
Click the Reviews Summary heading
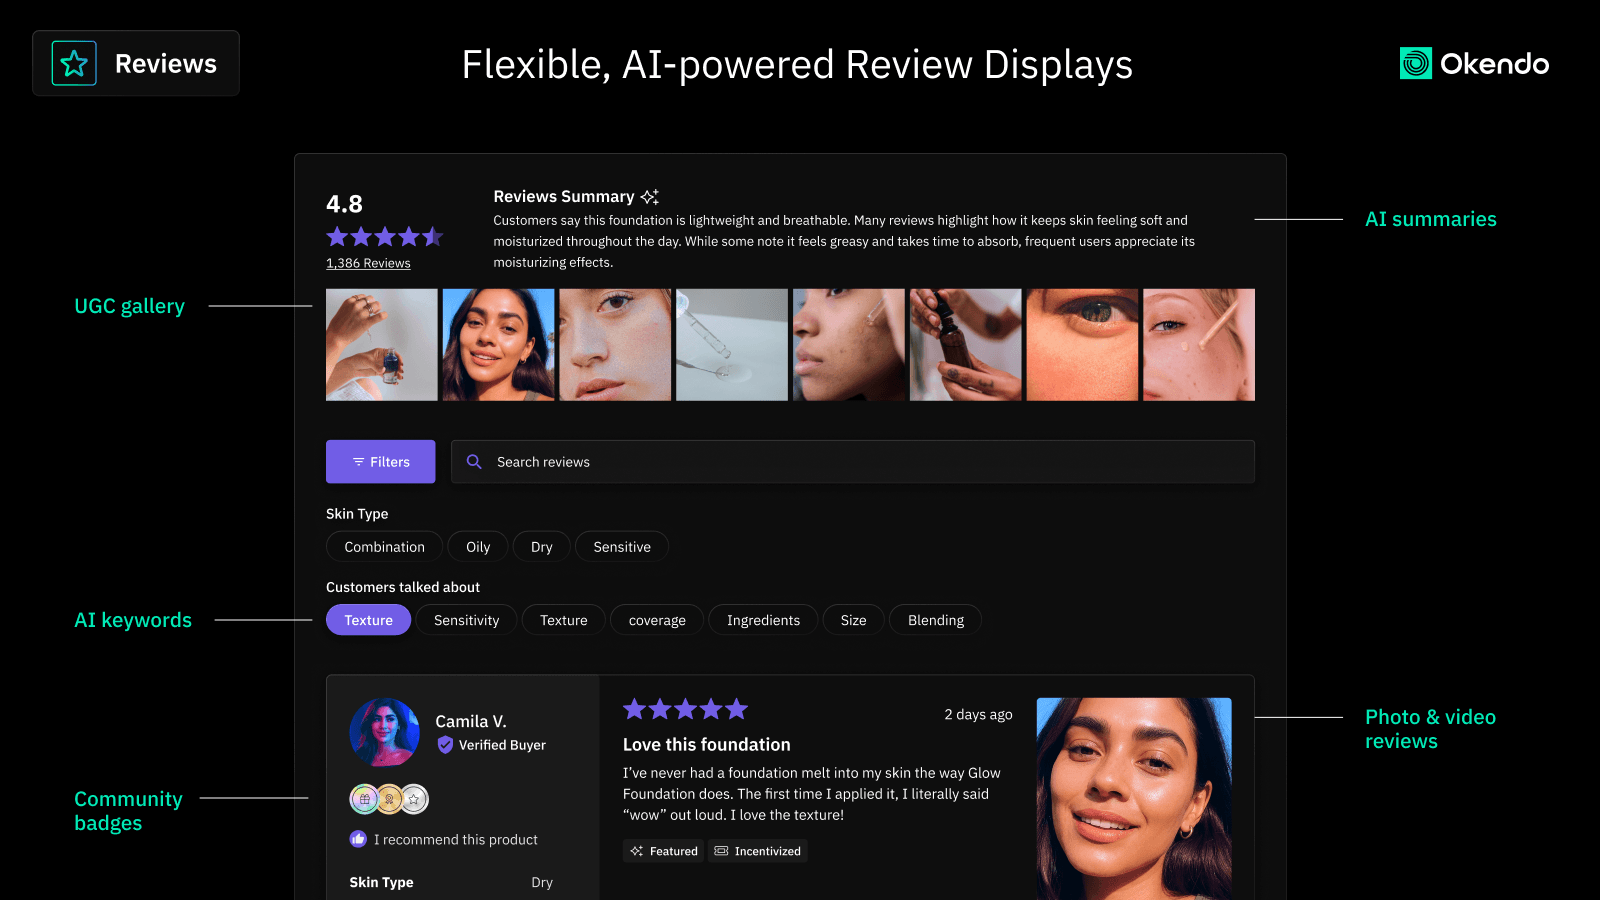563,197
